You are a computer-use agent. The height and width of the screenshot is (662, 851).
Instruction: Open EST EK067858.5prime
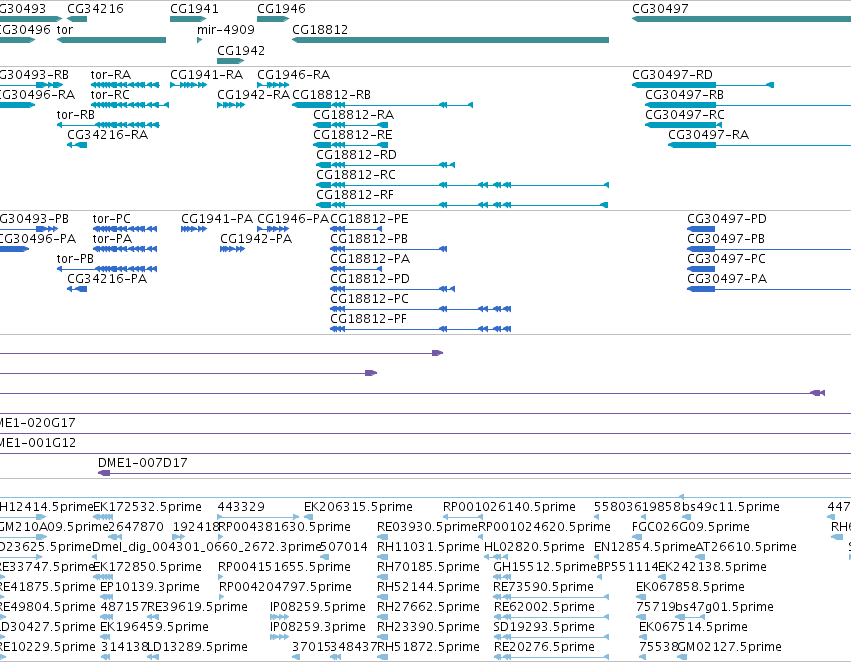[641, 597]
